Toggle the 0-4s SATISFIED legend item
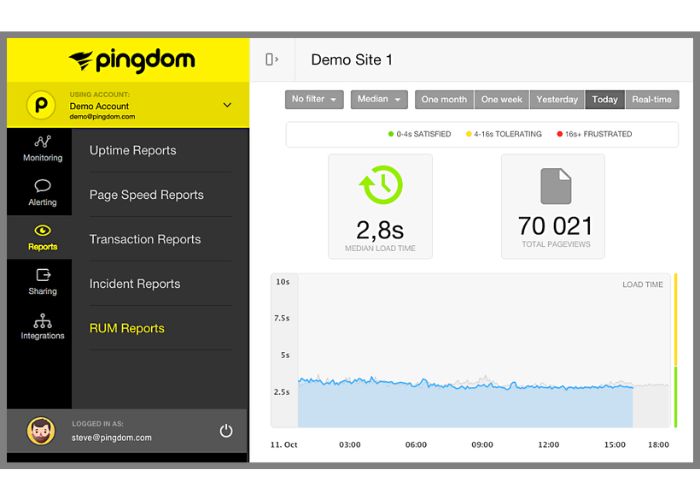 tap(420, 134)
